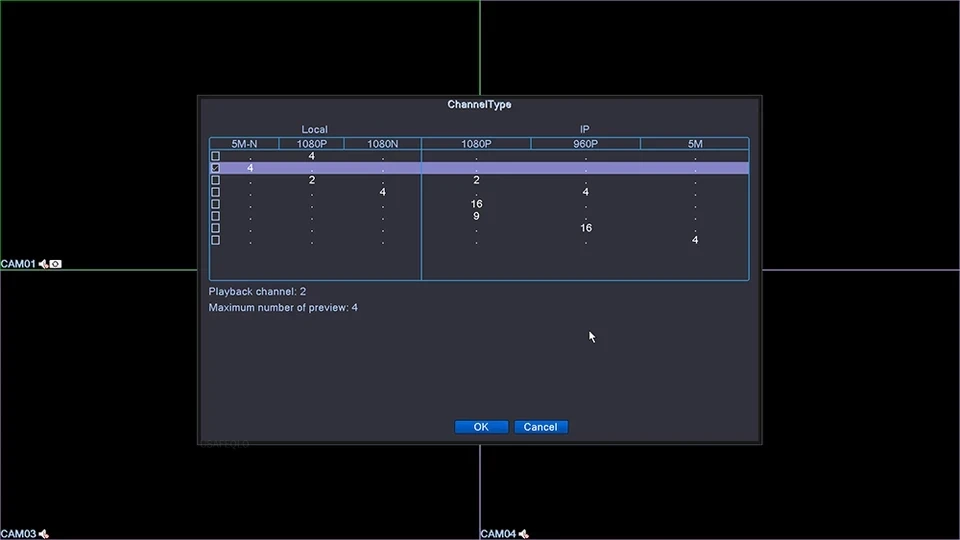Viewport: 960px width, 540px height.
Task: Click the IP 1080P column header
Action: pos(476,144)
